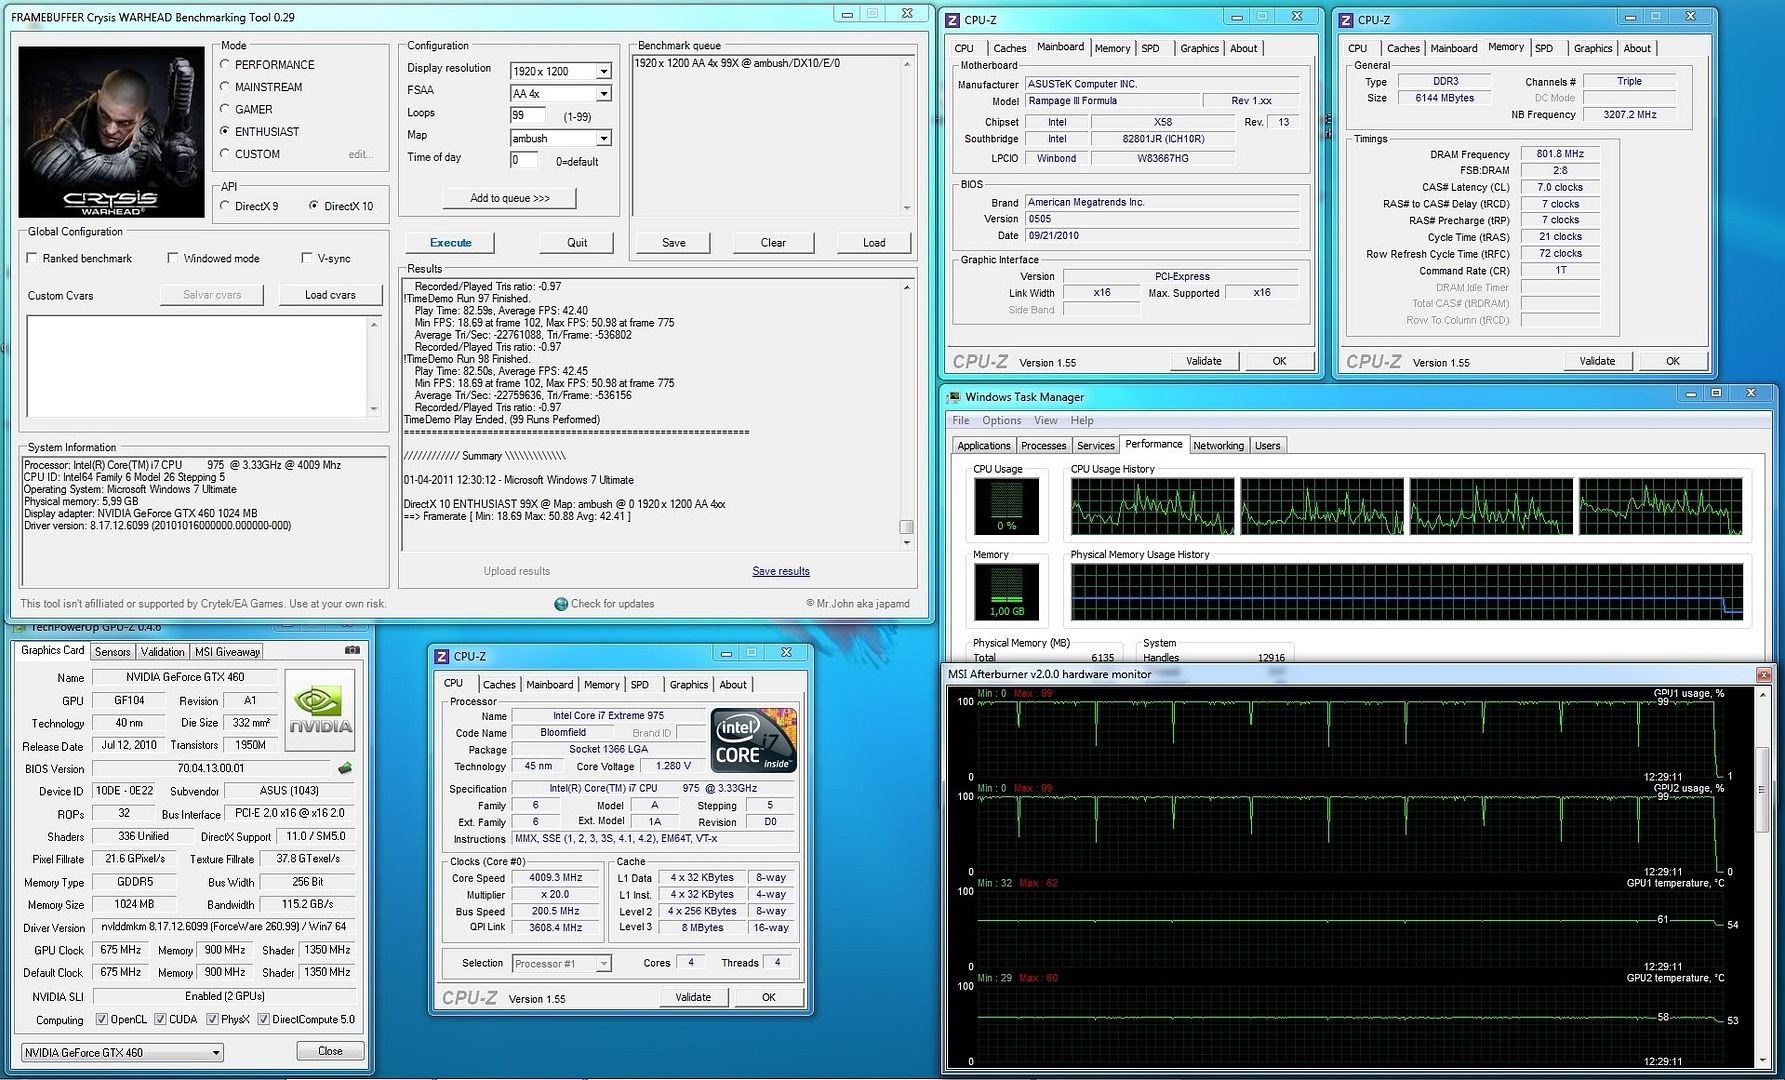1785x1080 pixels.
Task: Click the Quit button
Action: click(x=577, y=243)
